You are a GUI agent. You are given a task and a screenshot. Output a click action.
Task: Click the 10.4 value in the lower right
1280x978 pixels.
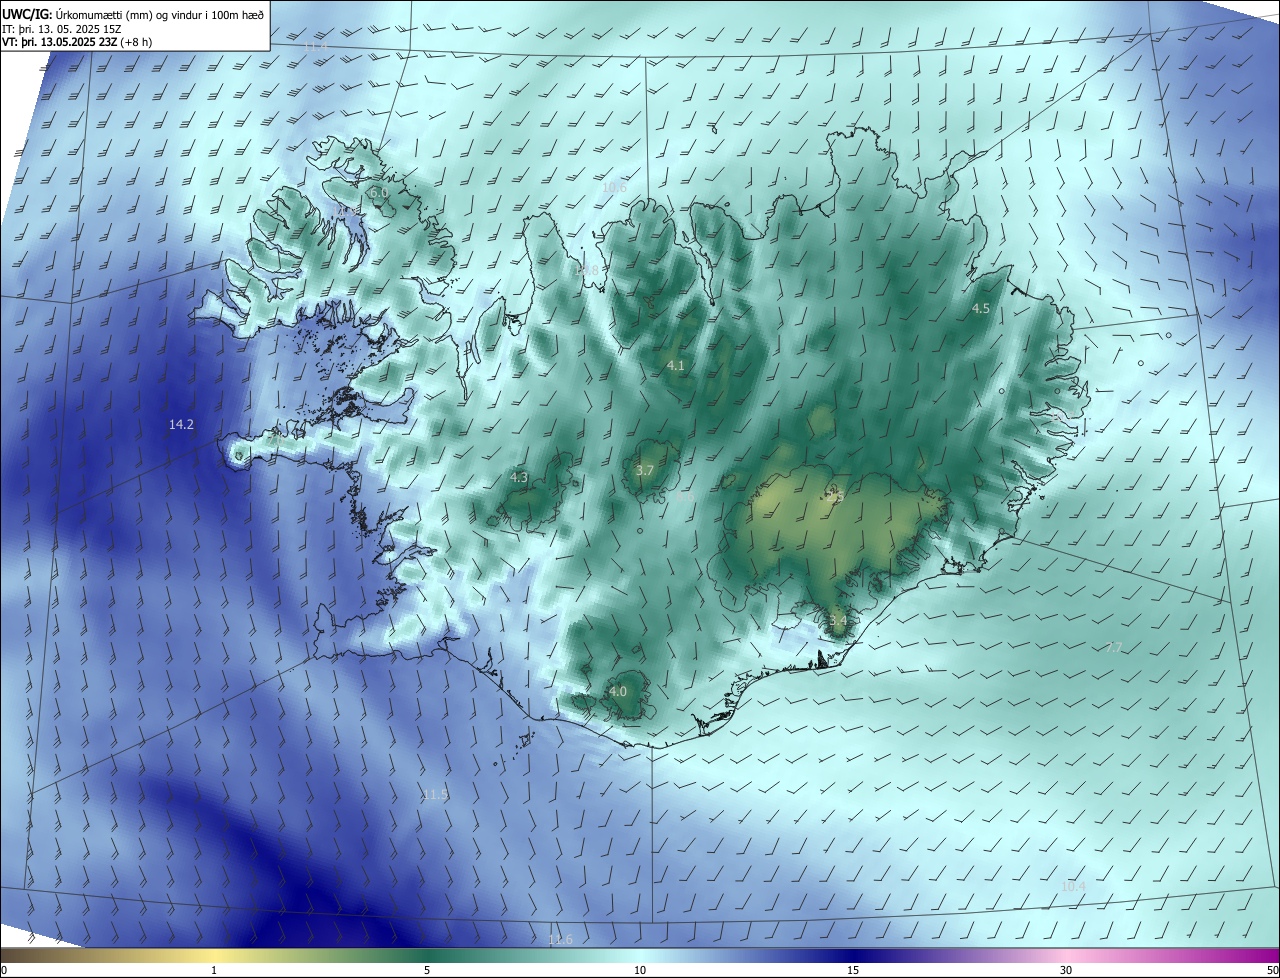point(1073,886)
